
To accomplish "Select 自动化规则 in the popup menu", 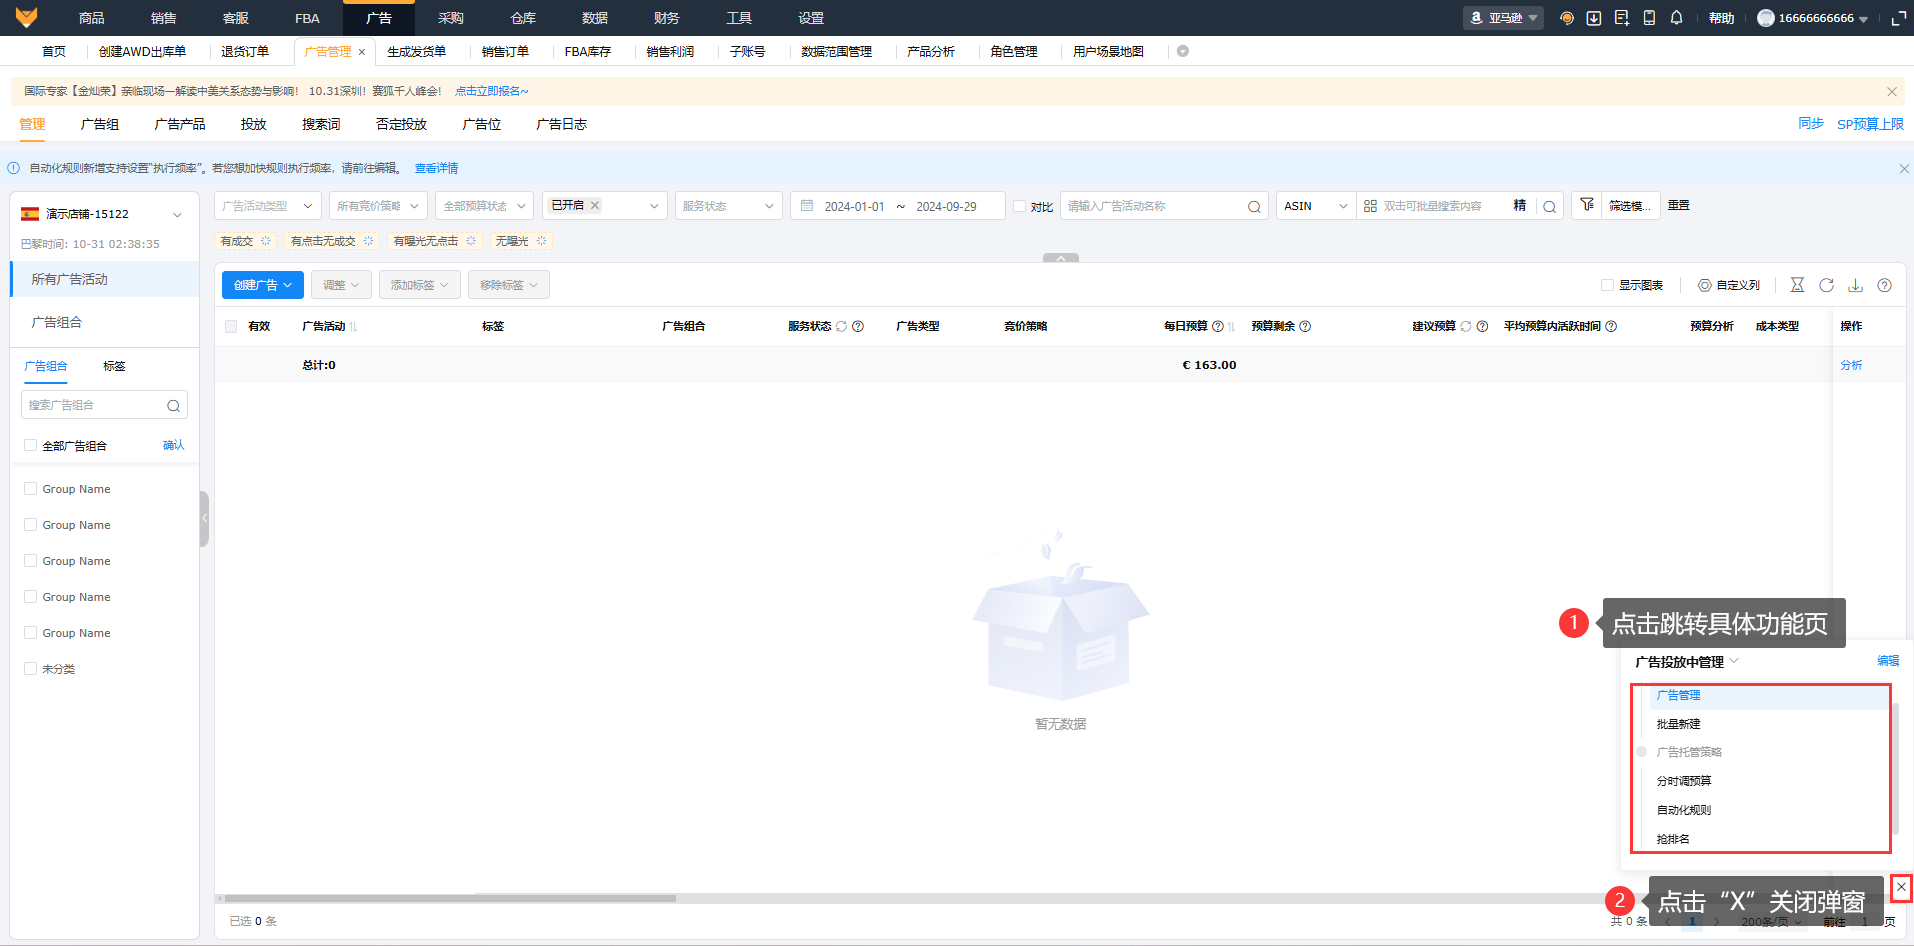I will 1684,810.
